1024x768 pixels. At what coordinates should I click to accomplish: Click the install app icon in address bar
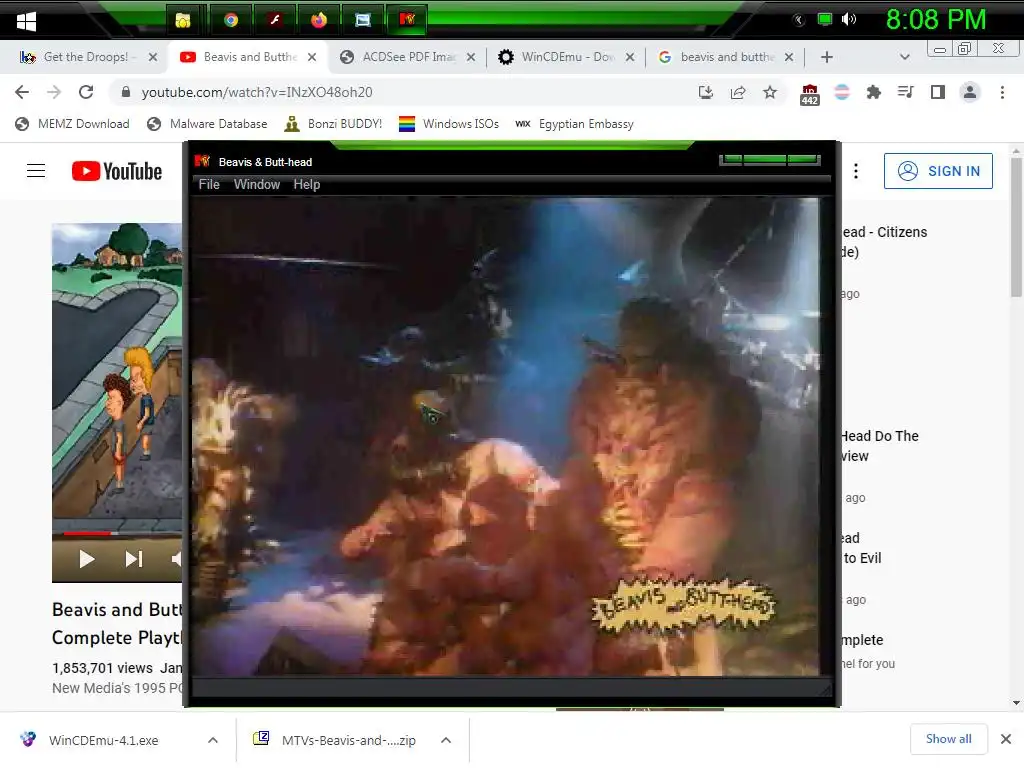pyautogui.click(x=705, y=92)
